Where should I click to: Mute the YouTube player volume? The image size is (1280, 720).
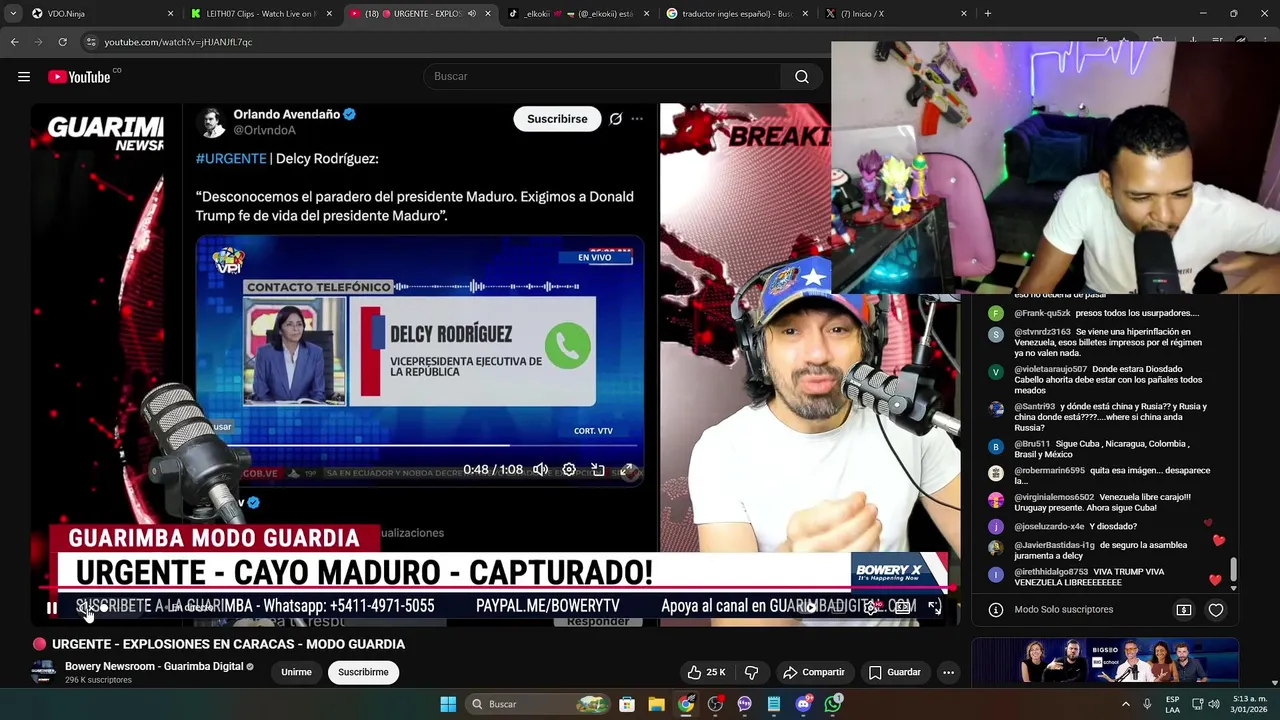(x=84, y=607)
